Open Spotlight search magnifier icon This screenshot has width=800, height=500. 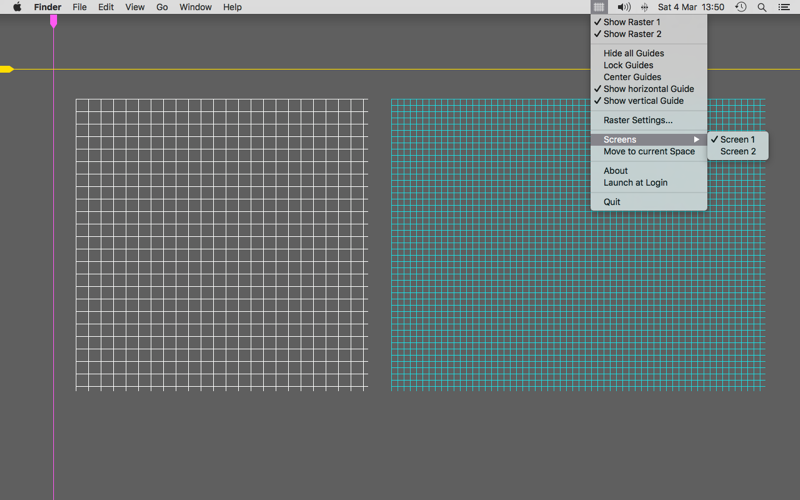pyautogui.click(x=762, y=7)
